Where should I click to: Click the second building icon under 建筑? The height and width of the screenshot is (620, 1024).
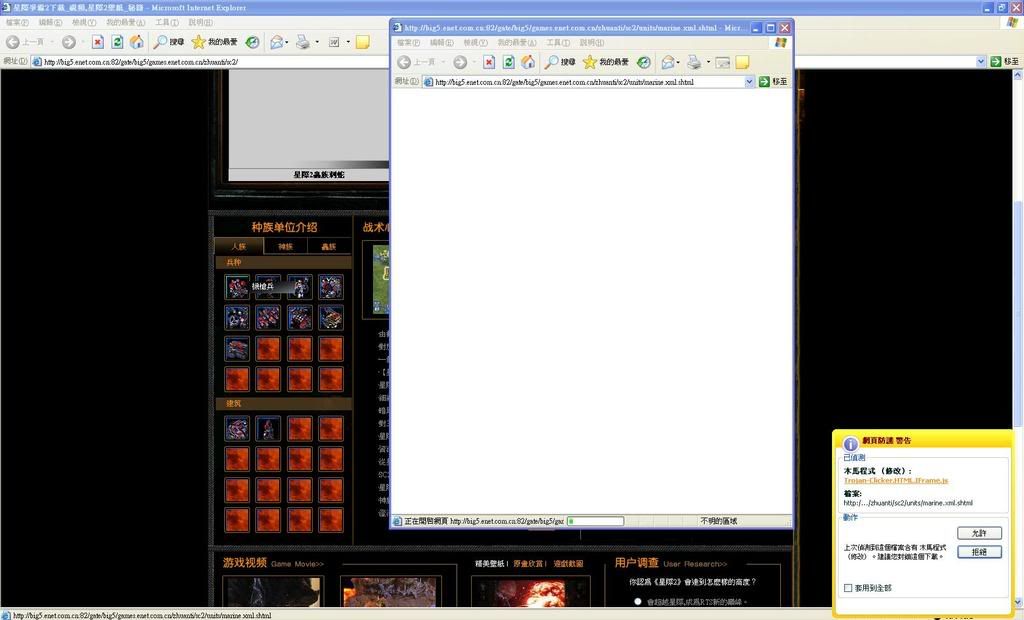268,429
